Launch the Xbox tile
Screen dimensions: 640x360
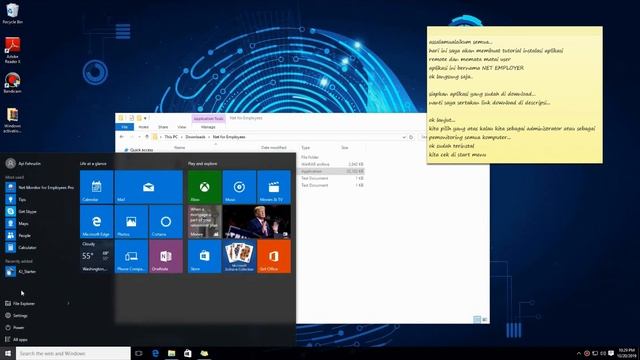pyautogui.click(x=204, y=187)
